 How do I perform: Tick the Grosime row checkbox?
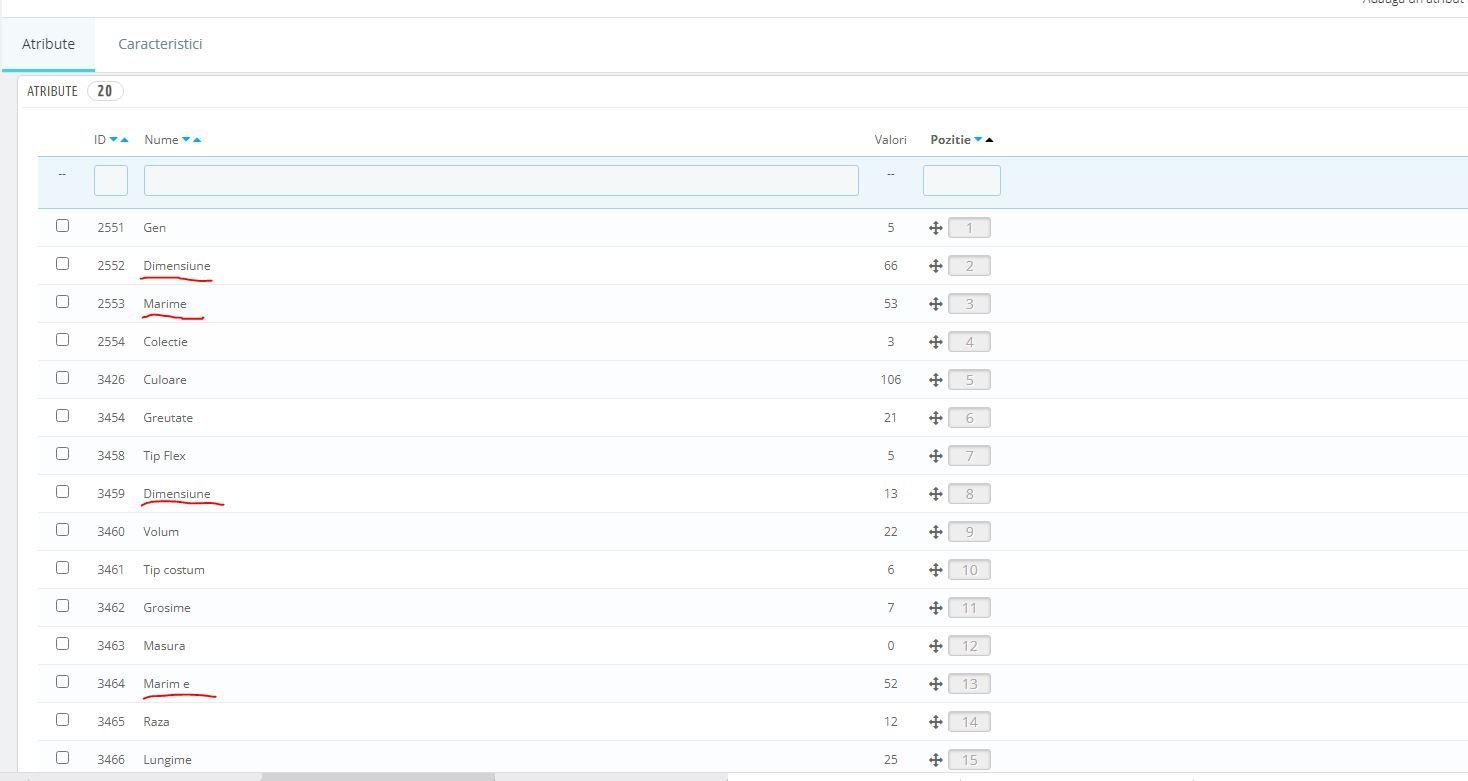click(62, 606)
